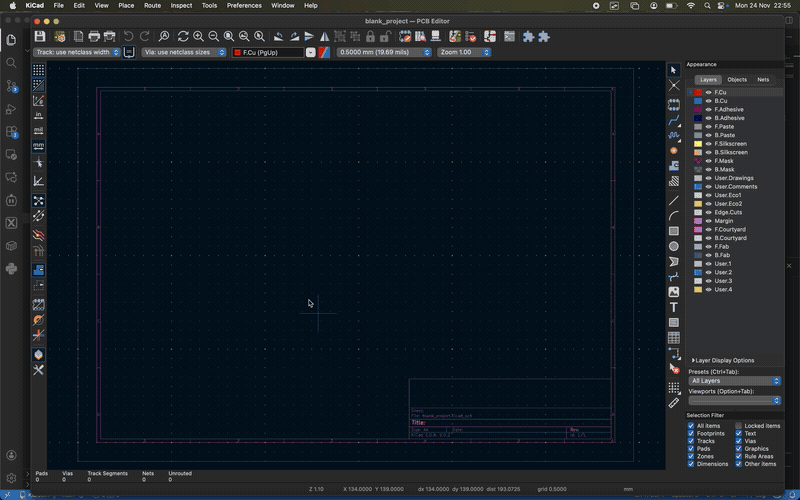The image size is (800, 500).
Task: Enable the Locked items checkbox
Action: coord(739,426)
